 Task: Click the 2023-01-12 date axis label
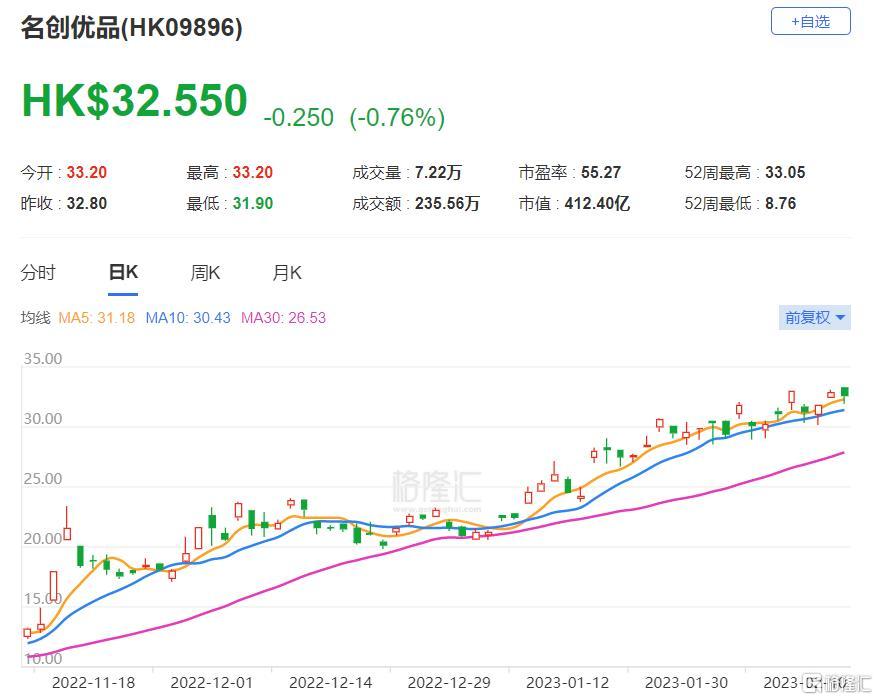[x=567, y=683]
